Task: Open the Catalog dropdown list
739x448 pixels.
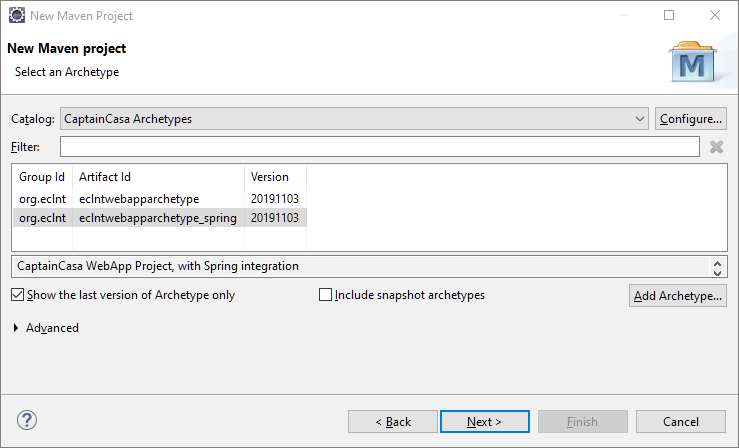Action: click(x=354, y=119)
